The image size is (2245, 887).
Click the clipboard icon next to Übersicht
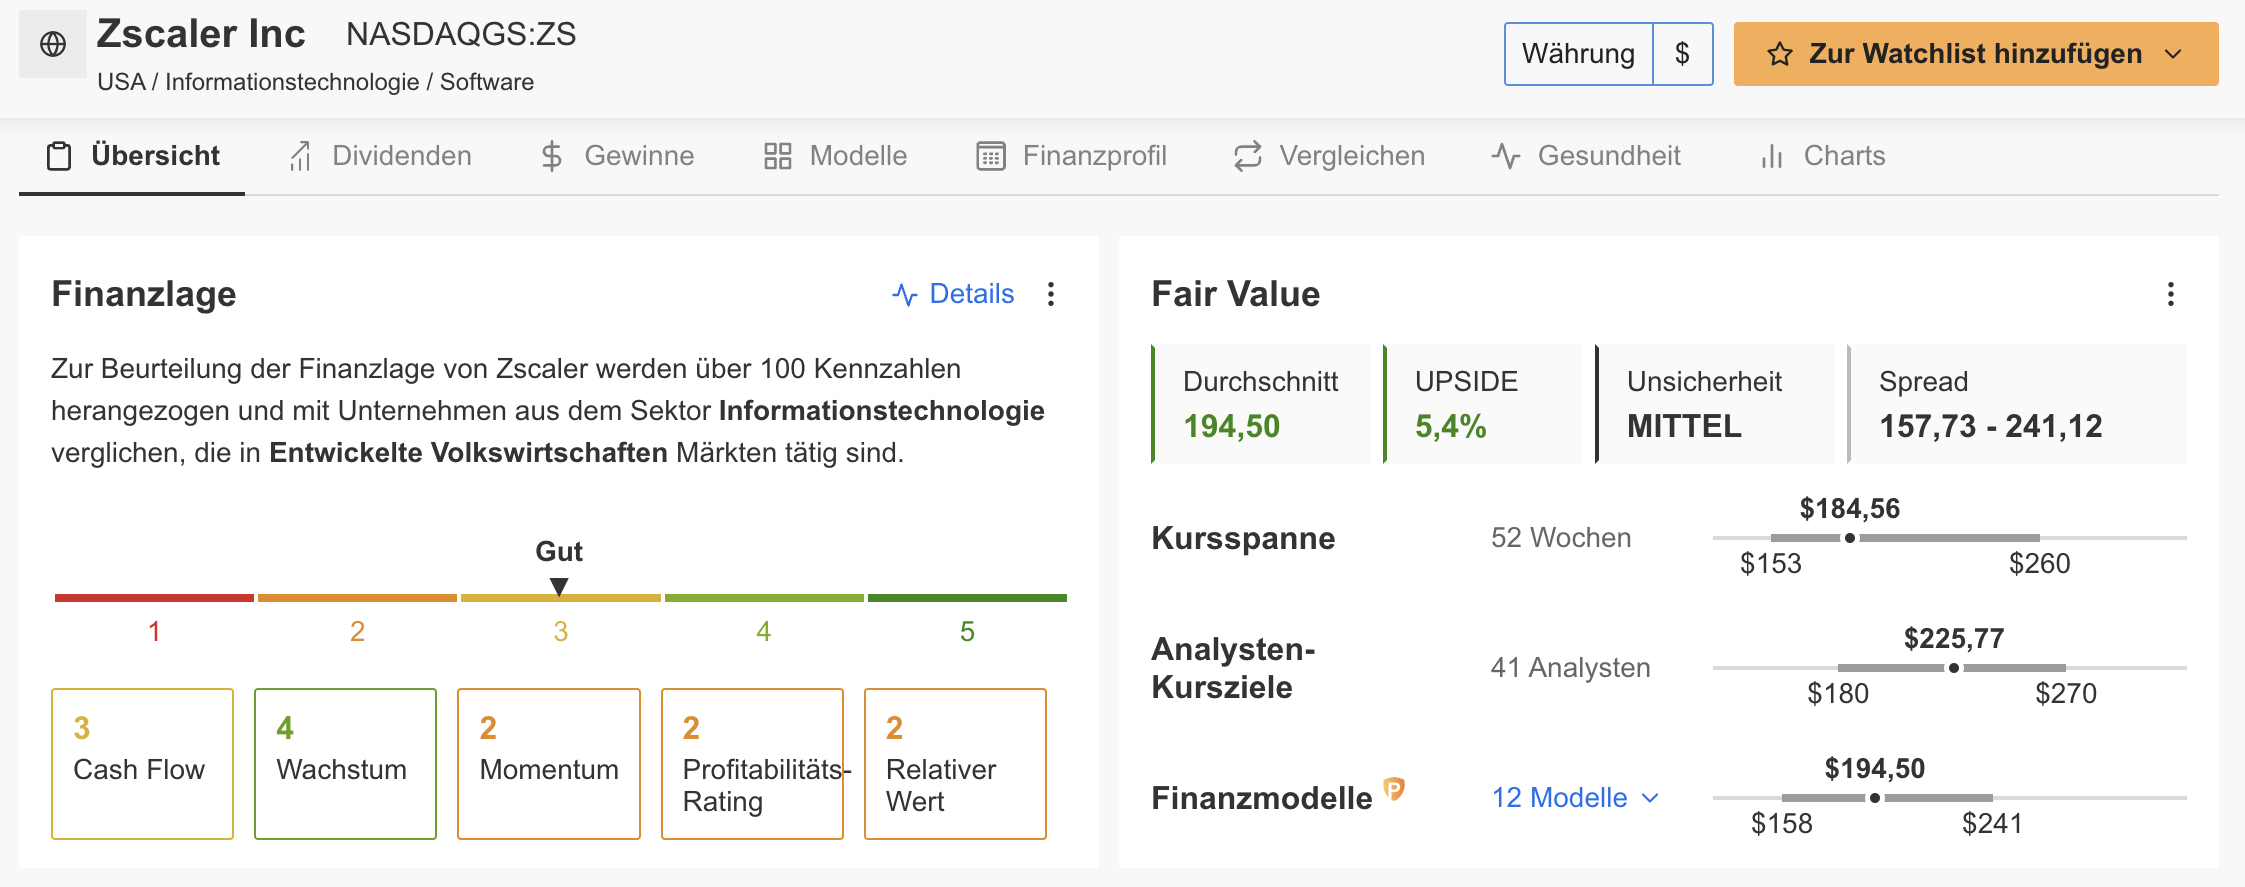[59, 156]
